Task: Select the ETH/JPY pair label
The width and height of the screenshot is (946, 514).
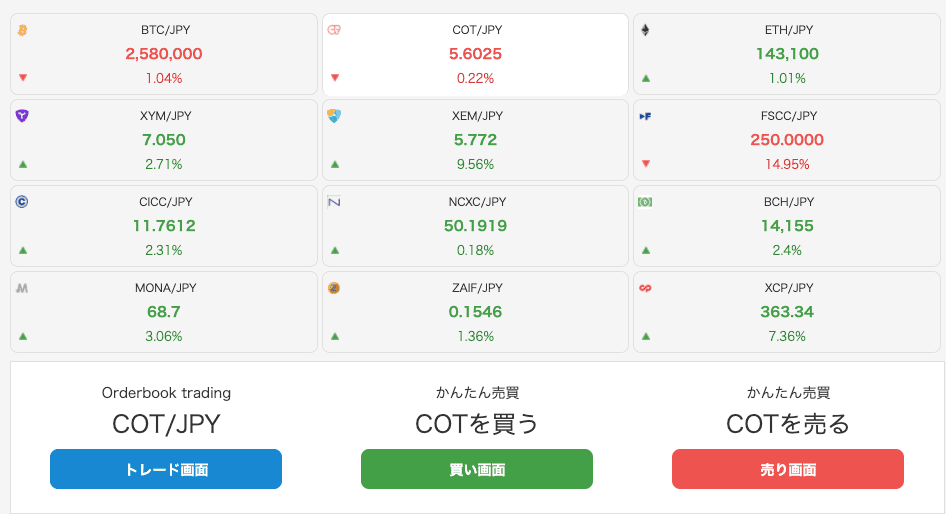Action: tap(789, 30)
